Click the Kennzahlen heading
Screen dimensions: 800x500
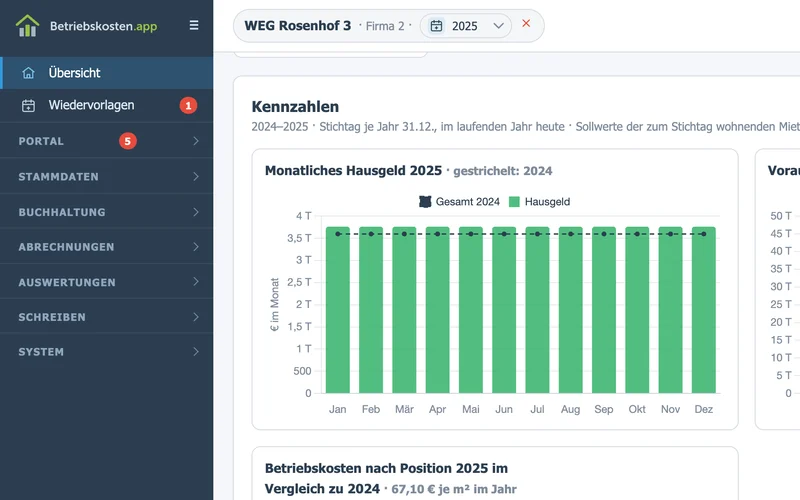tap(295, 107)
